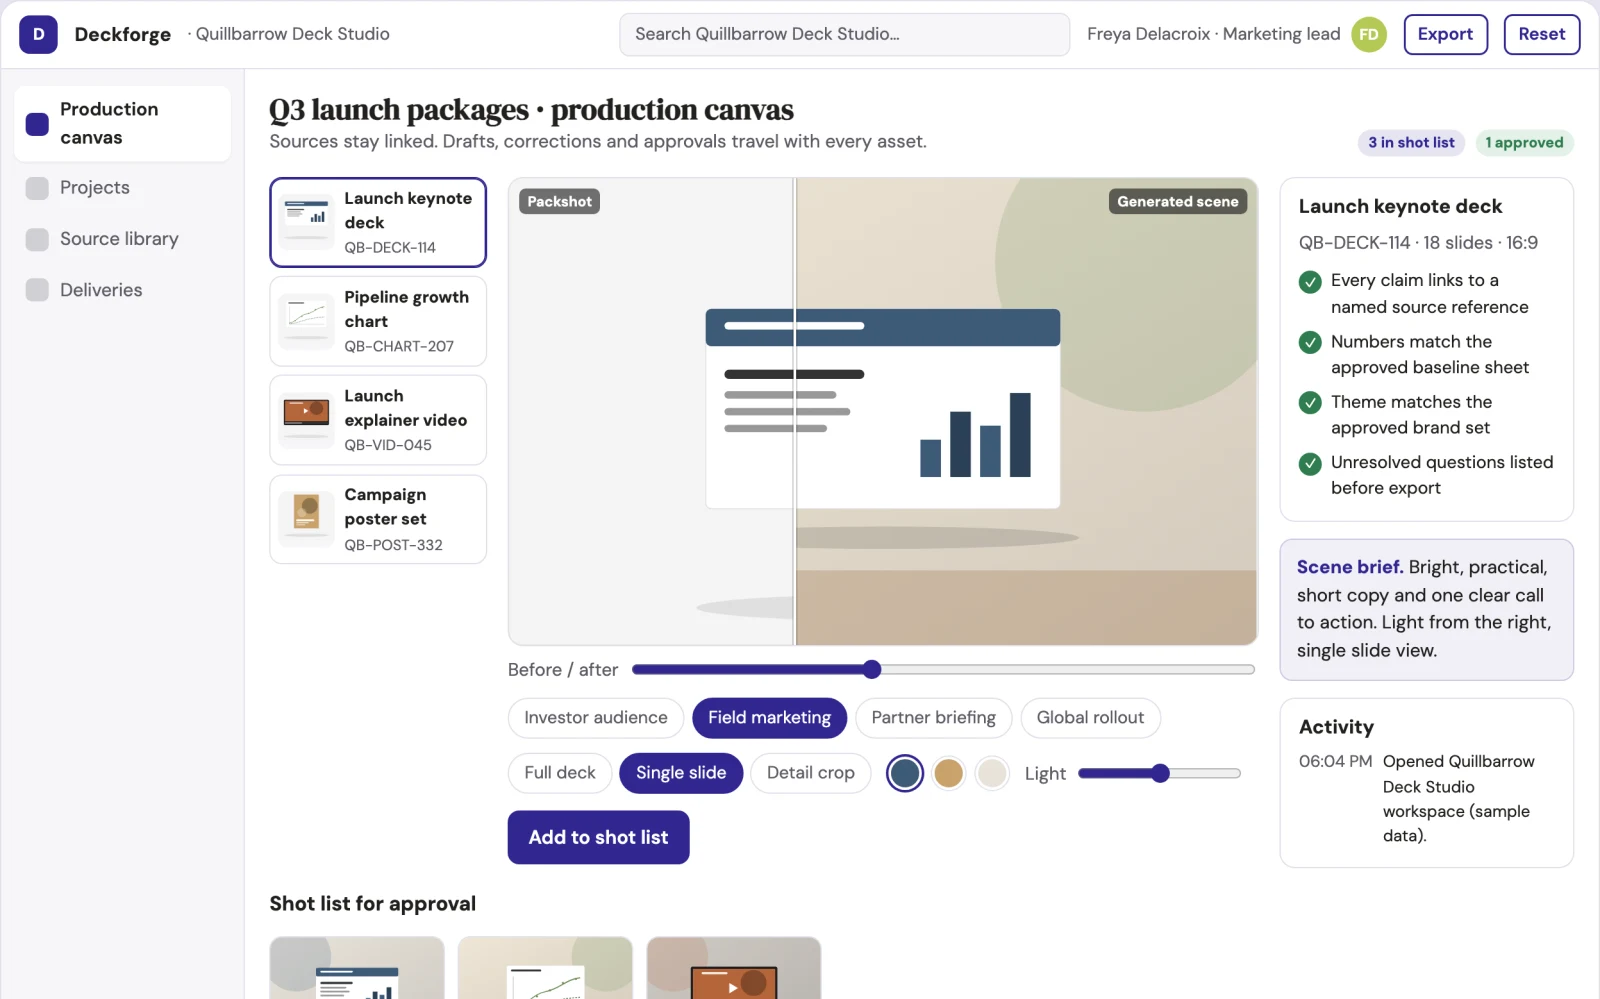
Task: Click the Deckforge D logo icon
Action: pyautogui.click(x=38, y=34)
